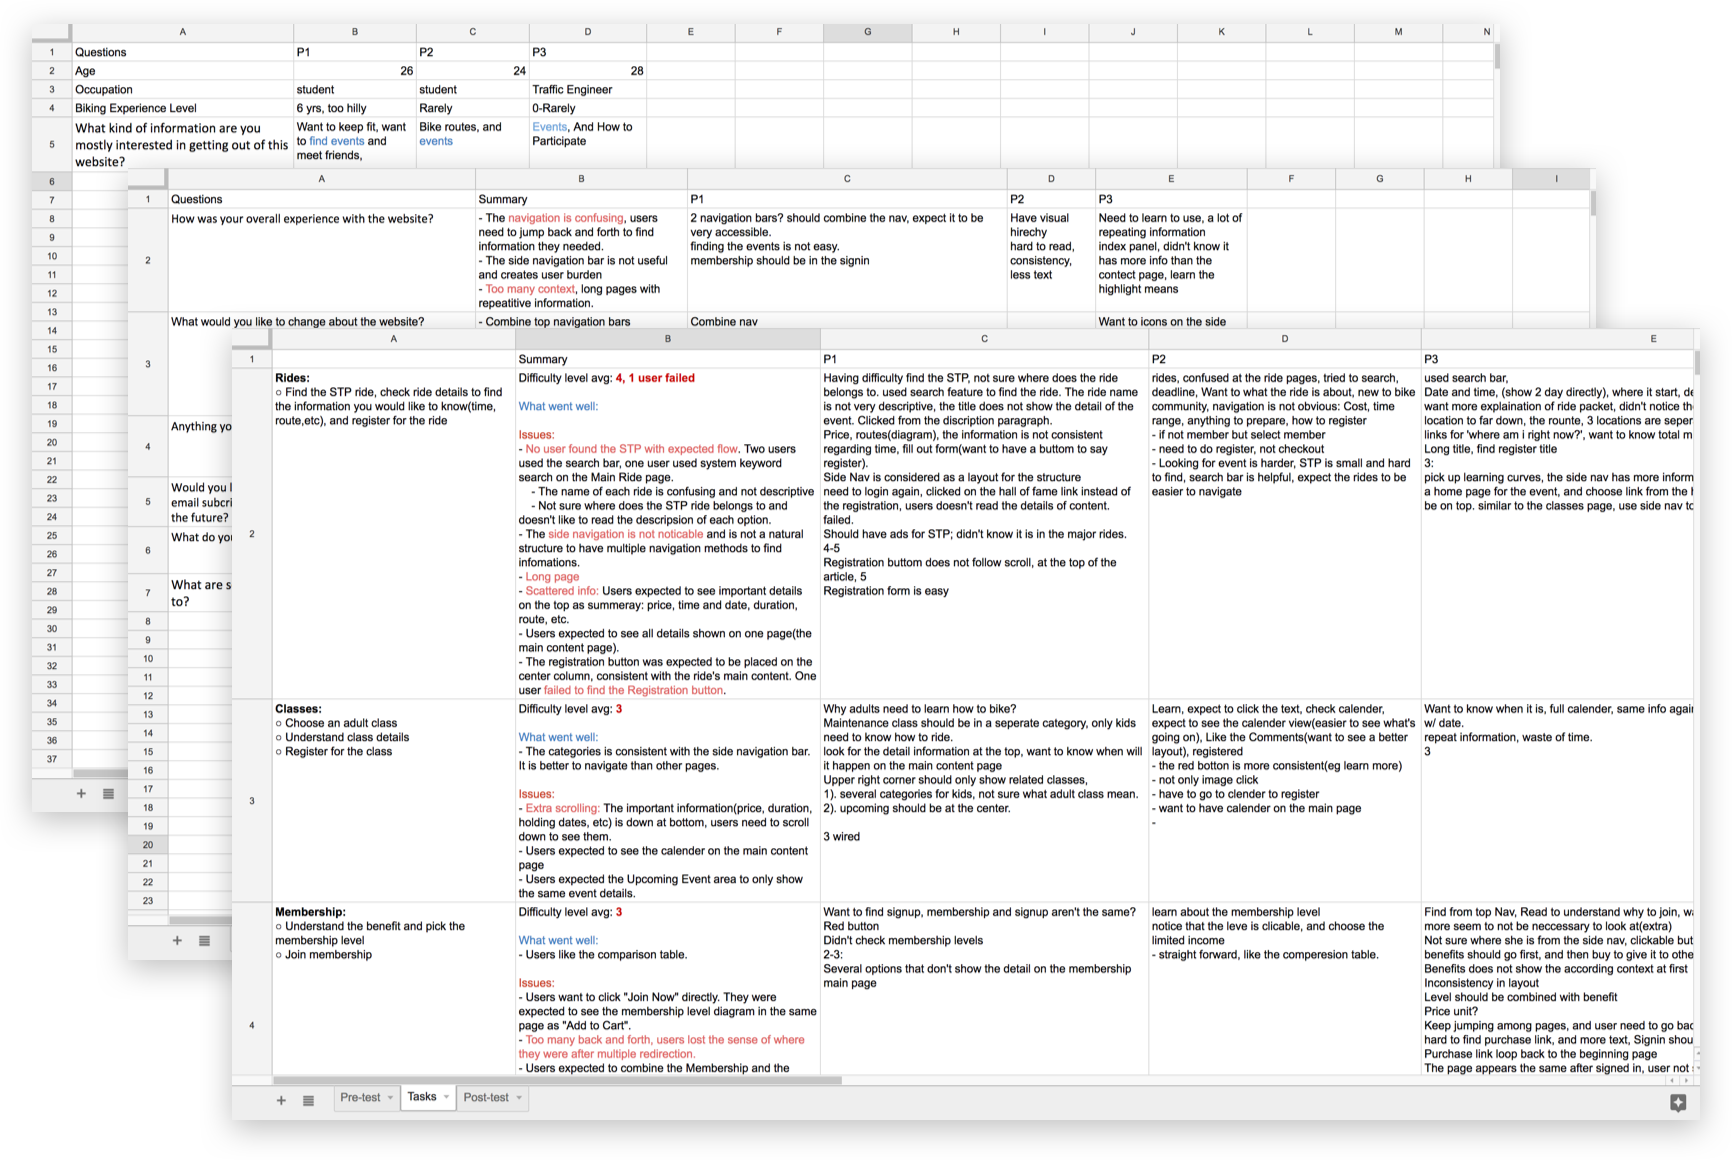Click the select-all corner of the front Tasks sheet

click(x=252, y=339)
